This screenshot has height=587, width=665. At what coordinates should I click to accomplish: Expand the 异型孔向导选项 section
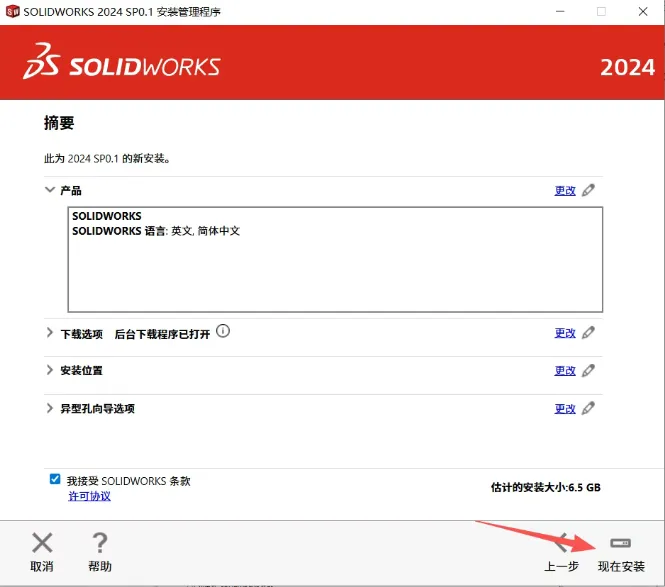[x=50, y=408]
